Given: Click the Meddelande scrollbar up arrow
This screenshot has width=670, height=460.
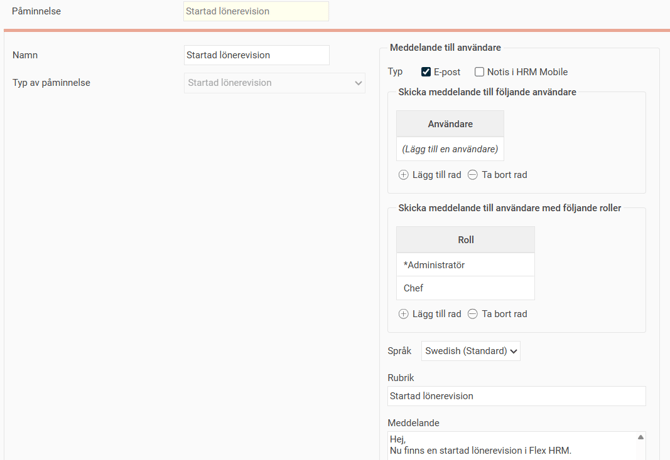Looking at the screenshot, I should (x=640, y=437).
